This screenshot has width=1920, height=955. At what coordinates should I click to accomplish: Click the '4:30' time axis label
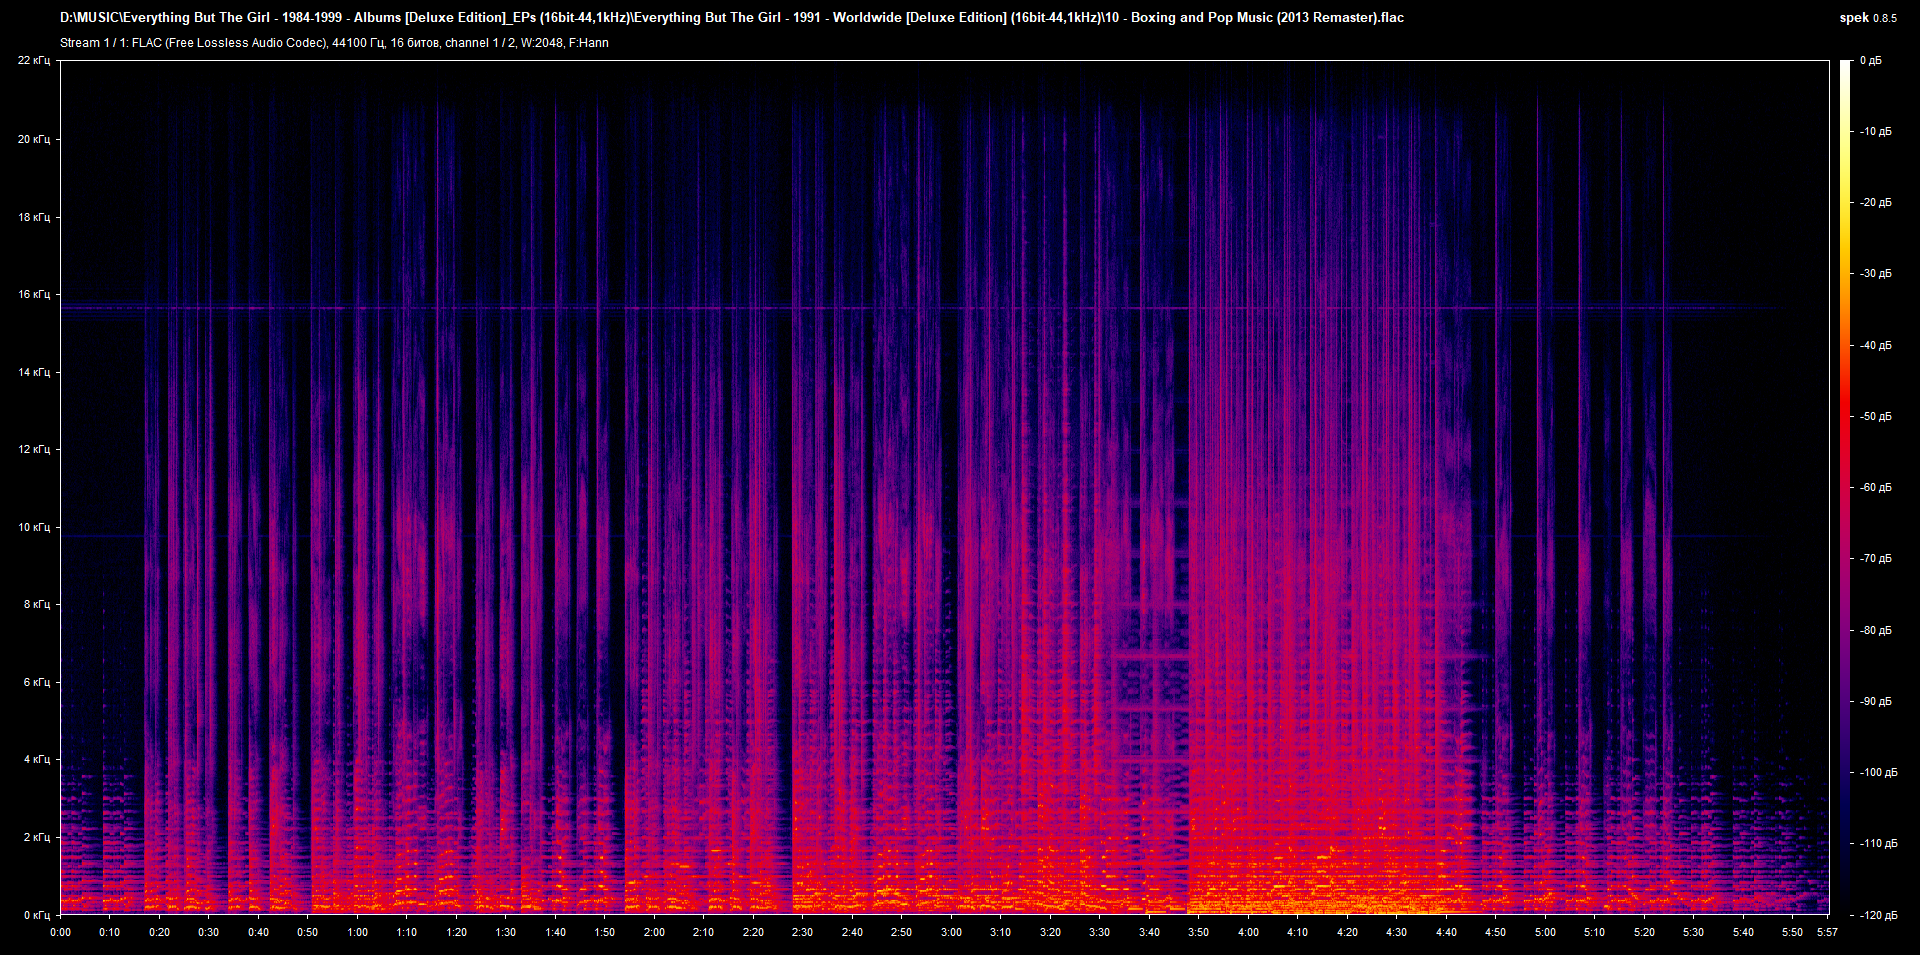click(1396, 933)
